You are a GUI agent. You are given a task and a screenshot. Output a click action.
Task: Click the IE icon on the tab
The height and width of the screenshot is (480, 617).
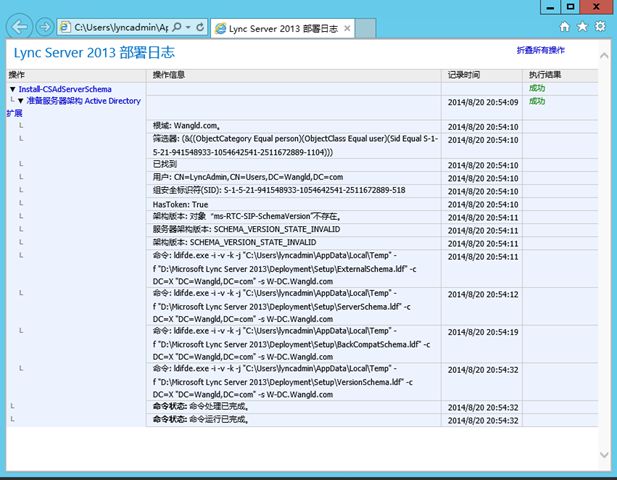click(220, 28)
